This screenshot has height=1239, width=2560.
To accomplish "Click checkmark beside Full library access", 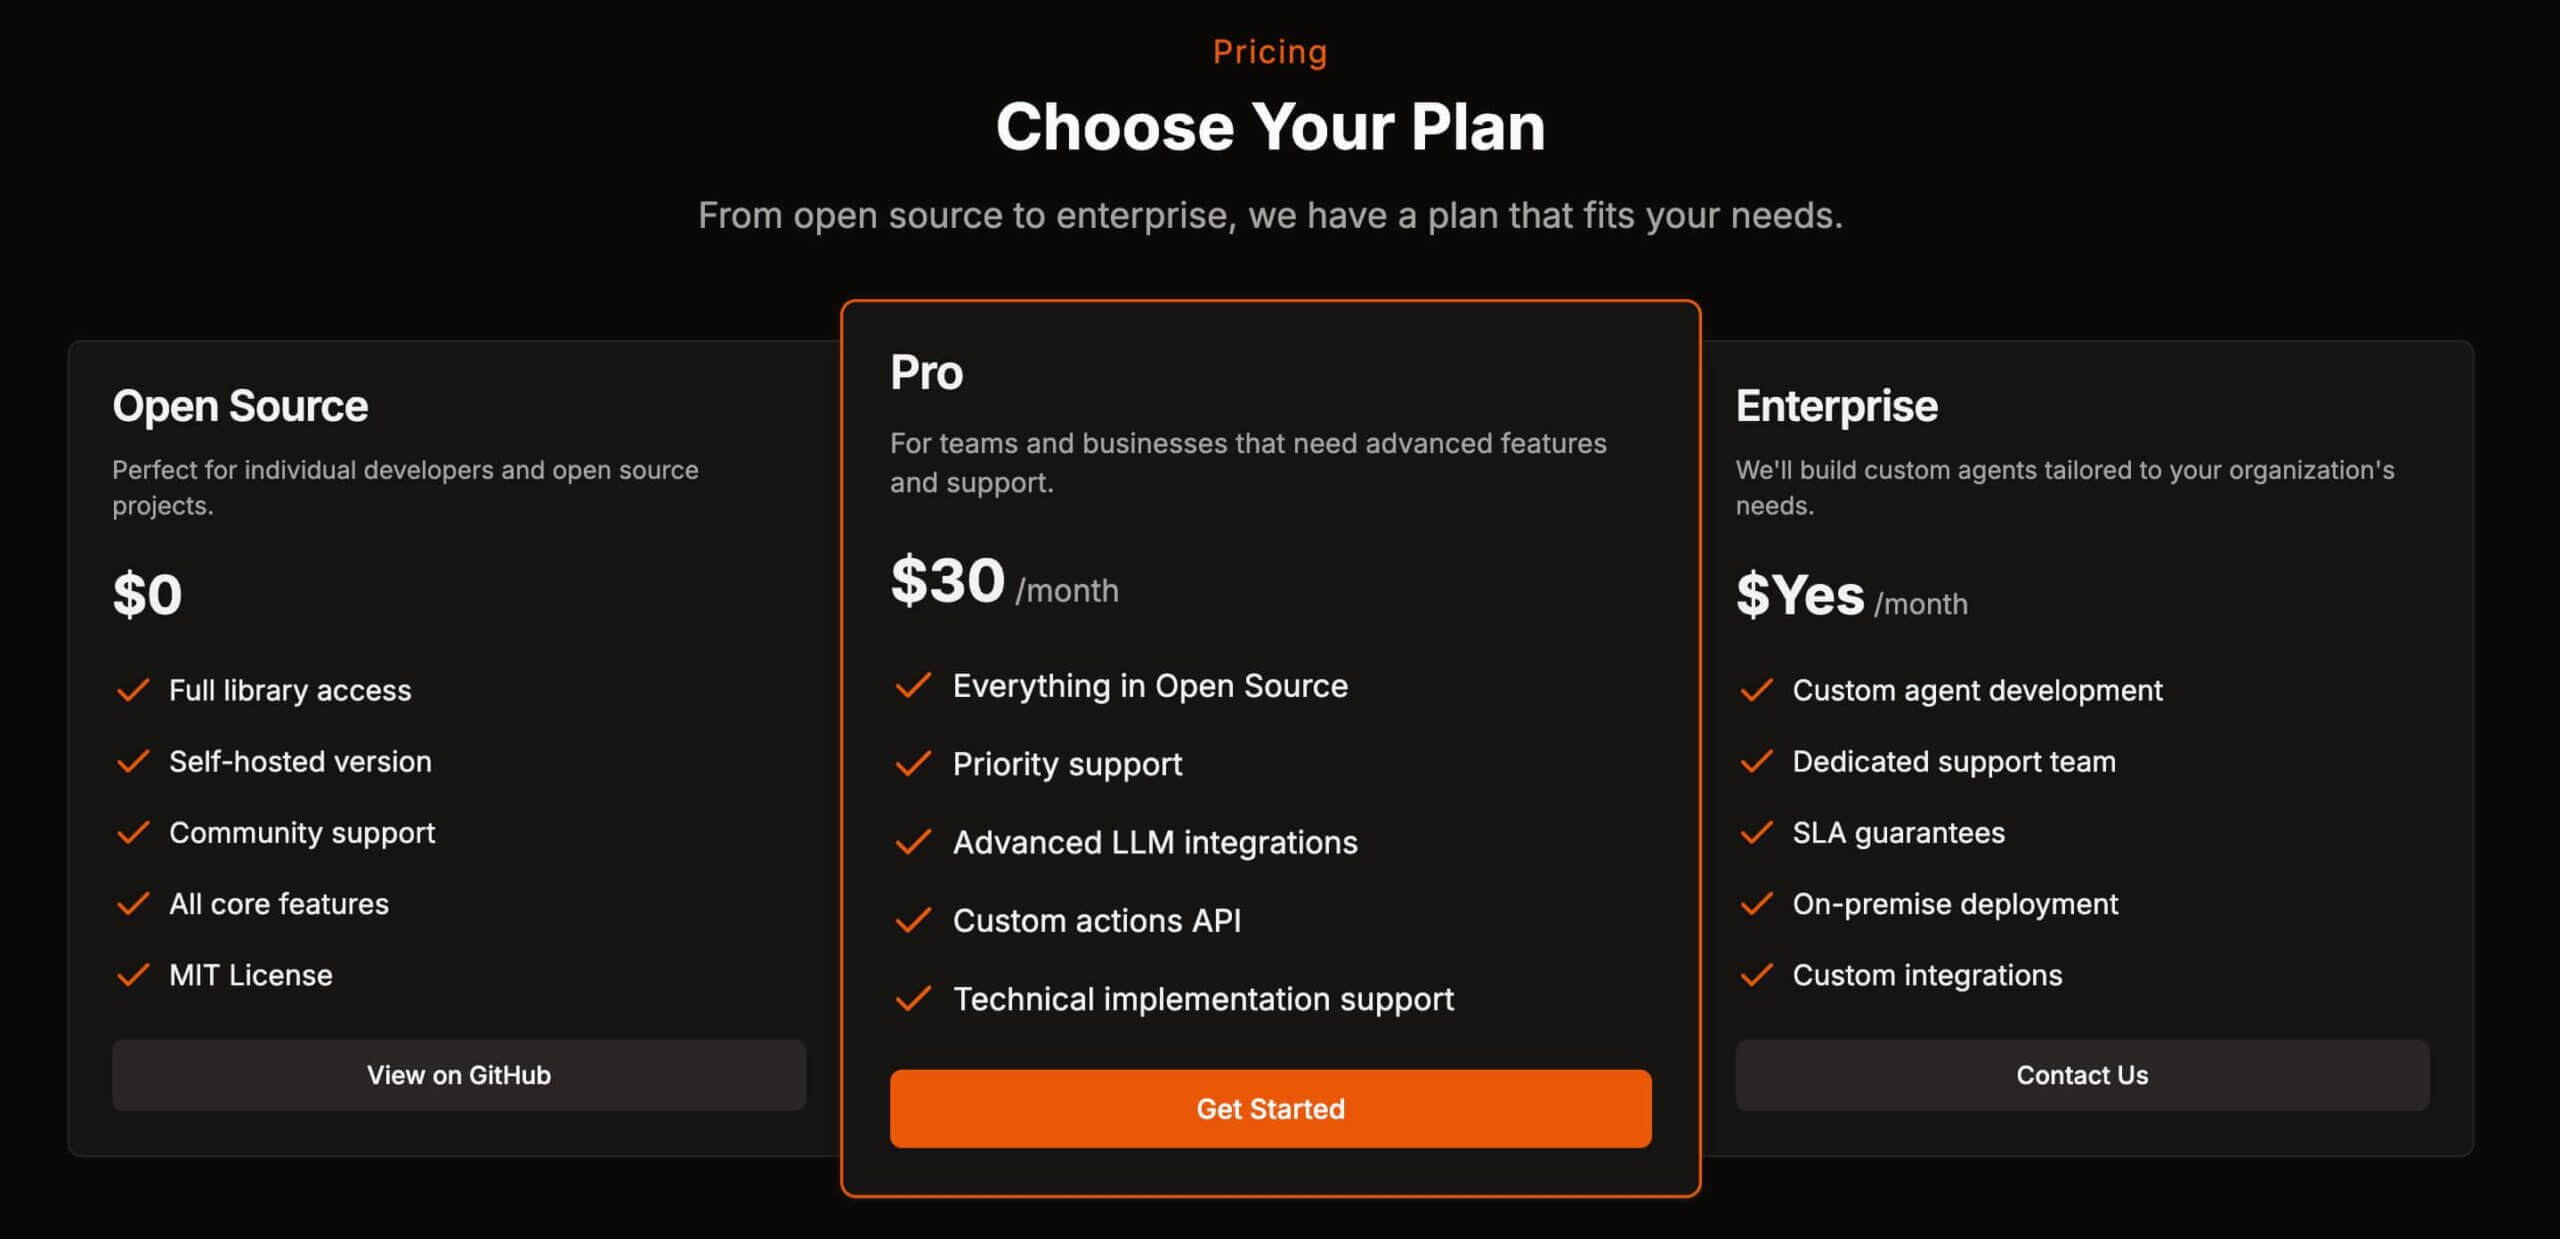I will [x=133, y=690].
